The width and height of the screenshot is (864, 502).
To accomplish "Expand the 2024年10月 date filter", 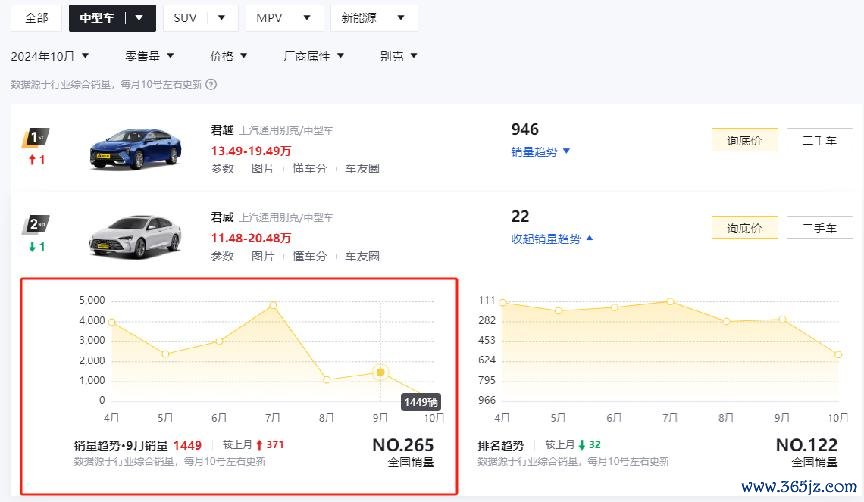I will [x=50, y=56].
